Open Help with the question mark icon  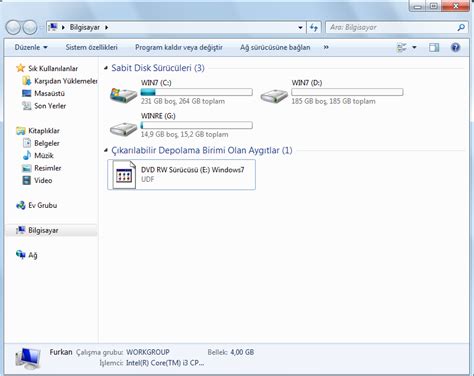coord(455,48)
